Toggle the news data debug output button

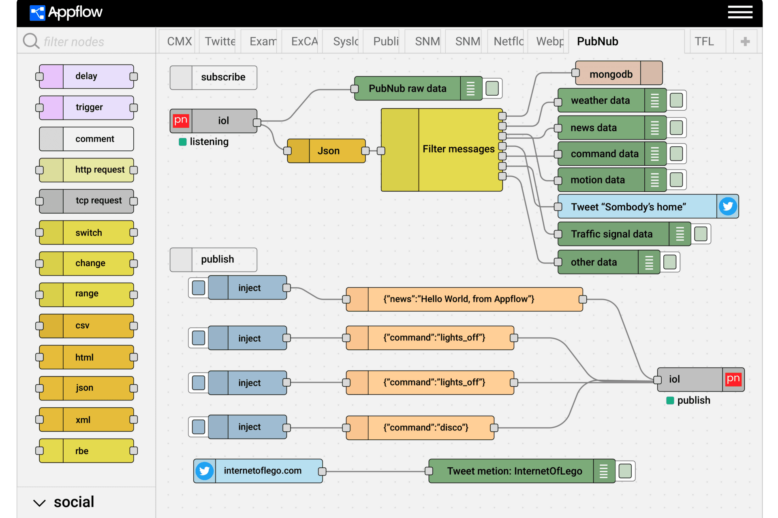point(677,127)
